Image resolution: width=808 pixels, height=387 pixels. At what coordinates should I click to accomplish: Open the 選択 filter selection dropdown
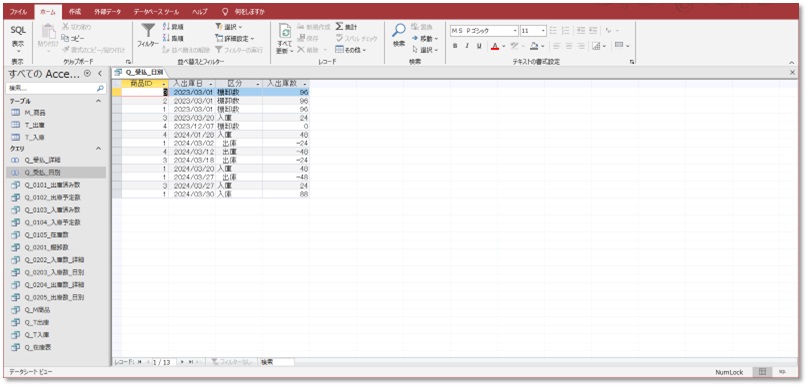pyautogui.click(x=229, y=27)
